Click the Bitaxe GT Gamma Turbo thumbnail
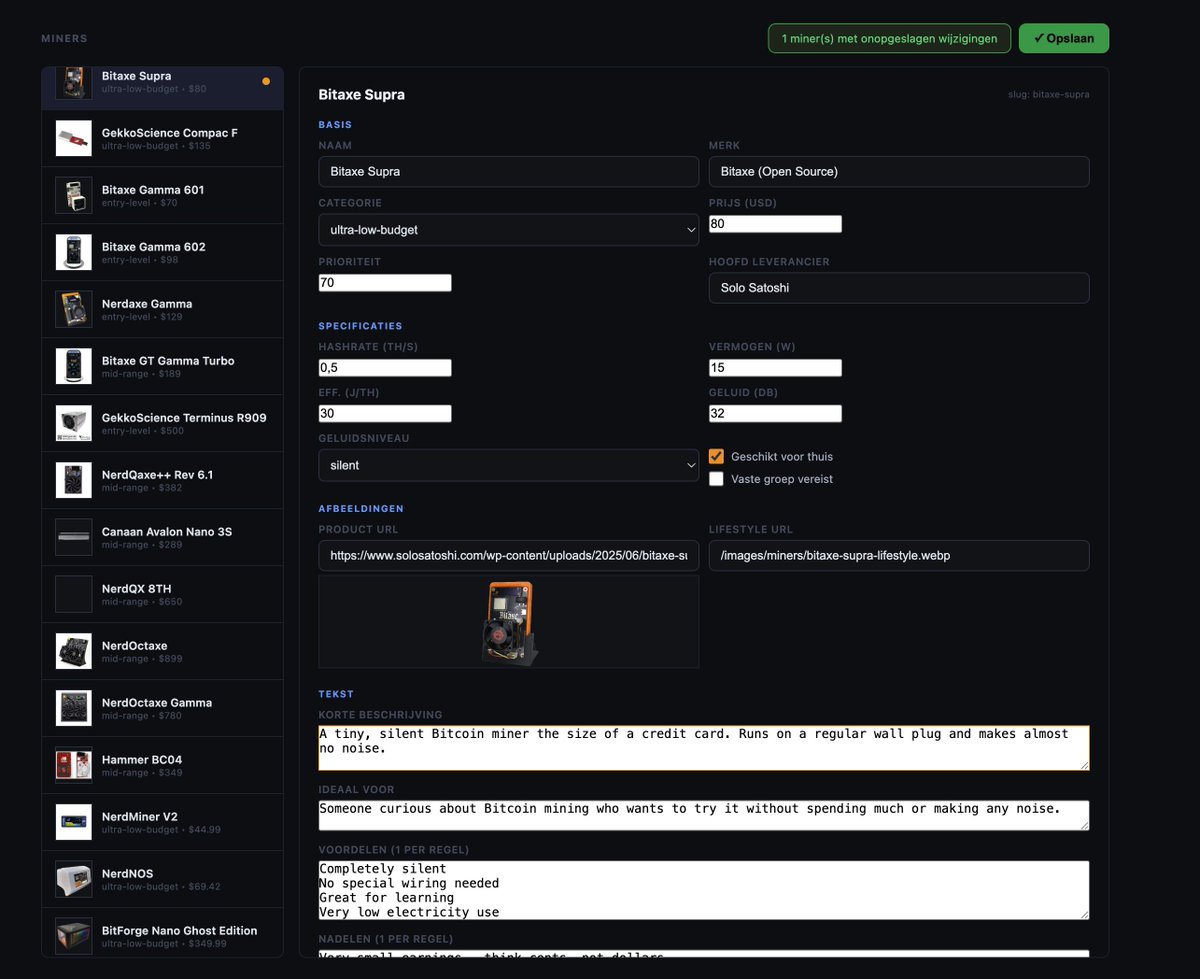 click(74, 366)
